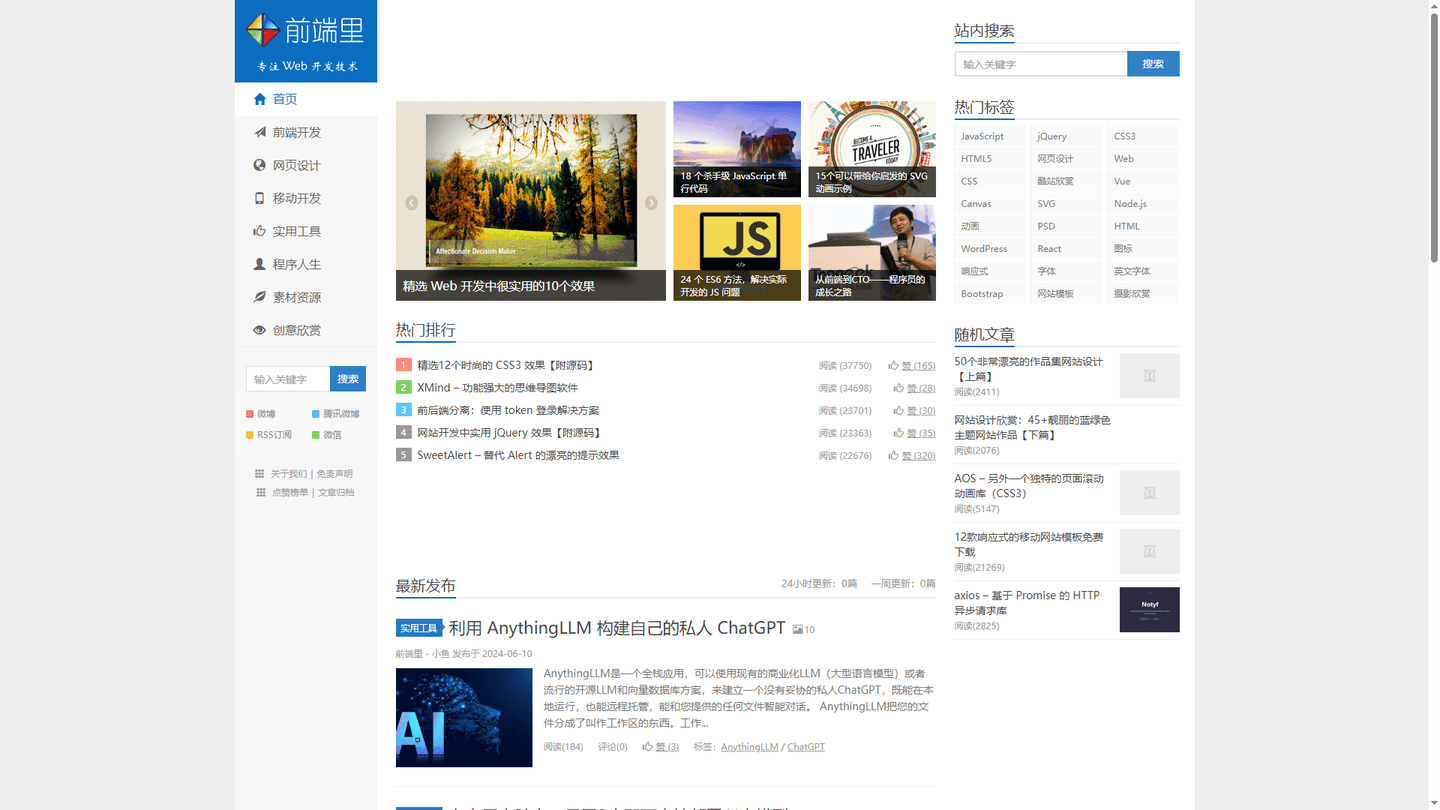This screenshot has width=1440, height=810.
Task: Click the sidebar 搜索 button
Action: click(348, 379)
